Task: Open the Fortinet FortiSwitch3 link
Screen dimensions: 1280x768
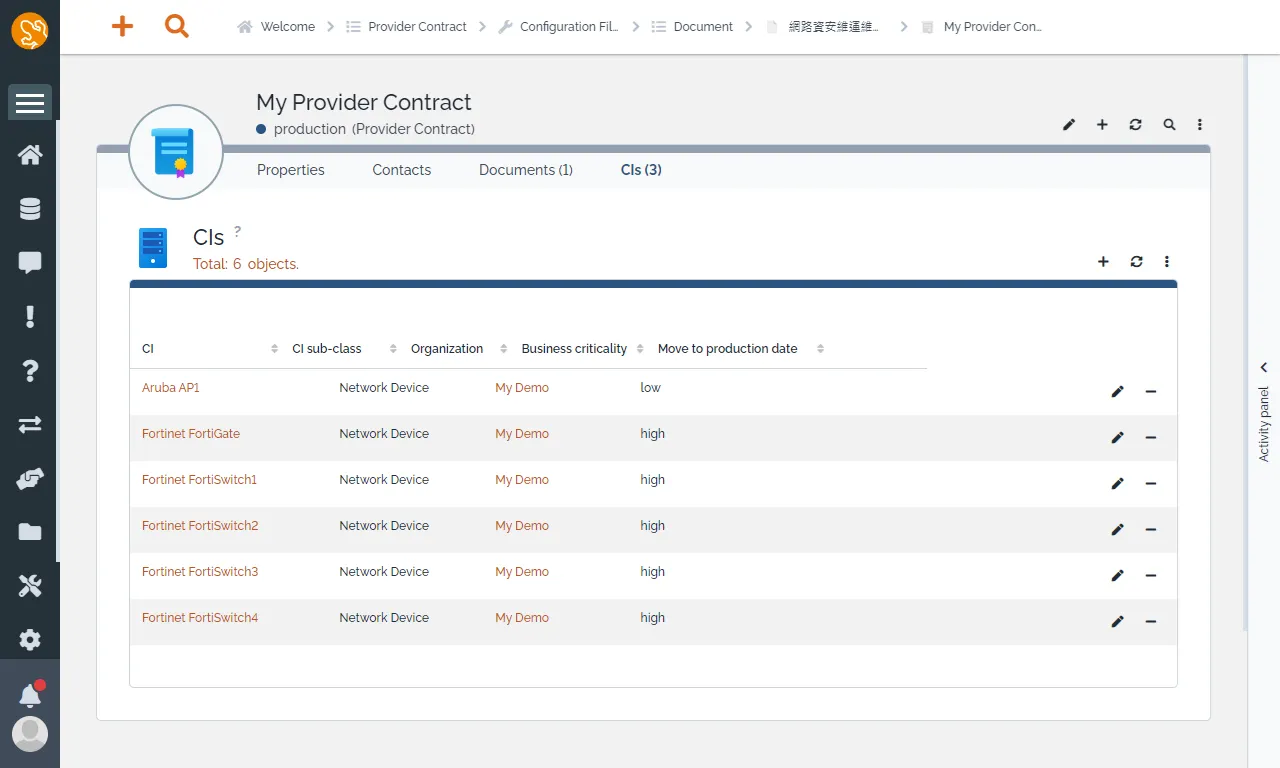Action: (x=200, y=572)
